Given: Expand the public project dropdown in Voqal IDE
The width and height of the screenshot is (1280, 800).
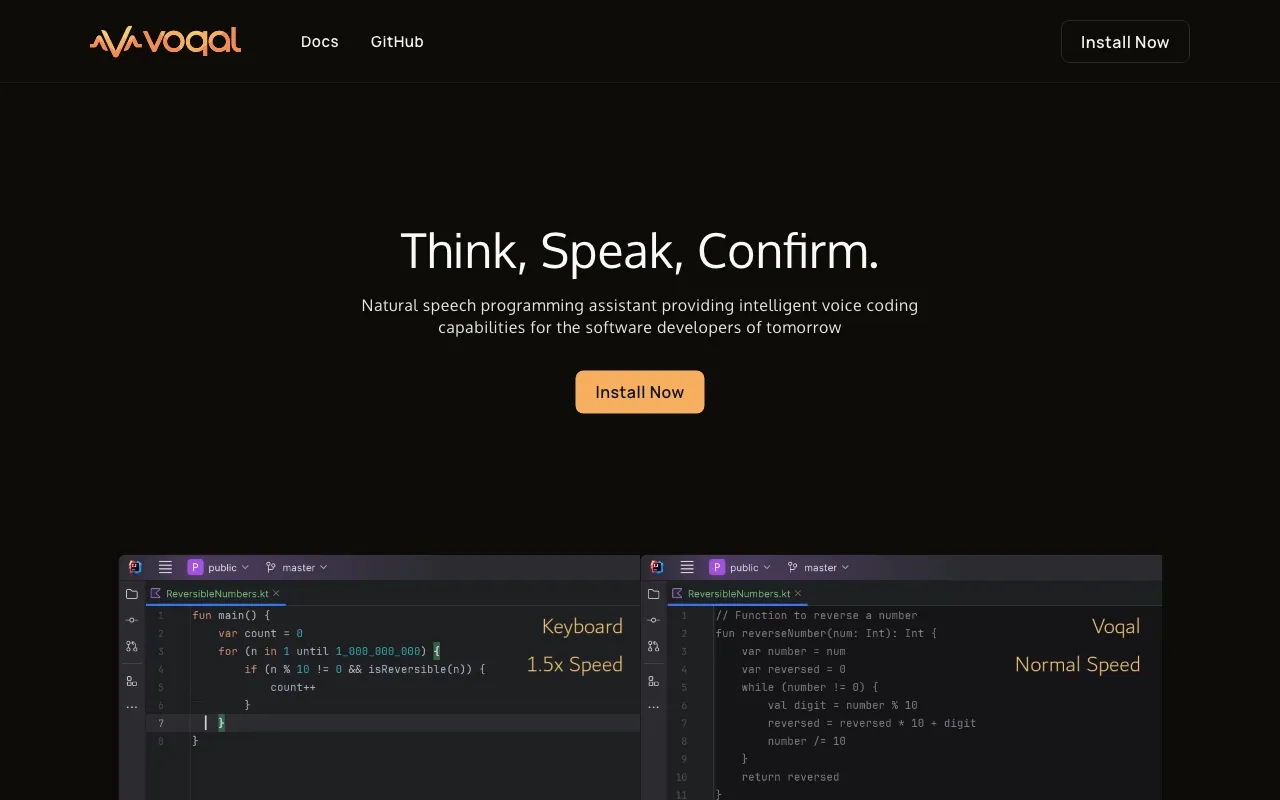Looking at the screenshot, I should [751, 567].
